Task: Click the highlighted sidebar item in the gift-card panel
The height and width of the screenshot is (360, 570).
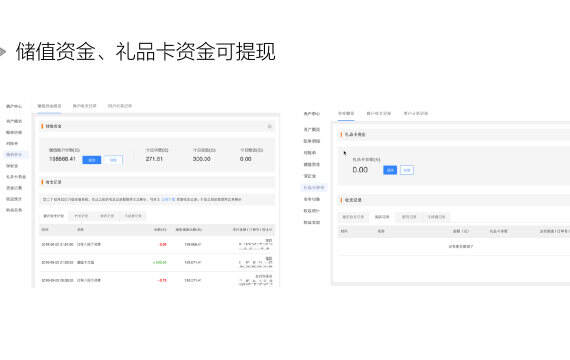Action: (x=314, y=188)
